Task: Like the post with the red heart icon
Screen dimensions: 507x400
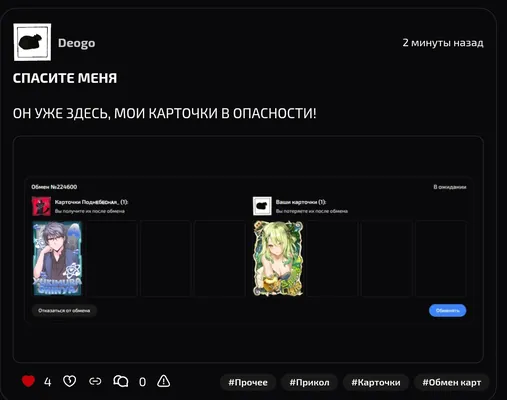Action: click(28, 381)
